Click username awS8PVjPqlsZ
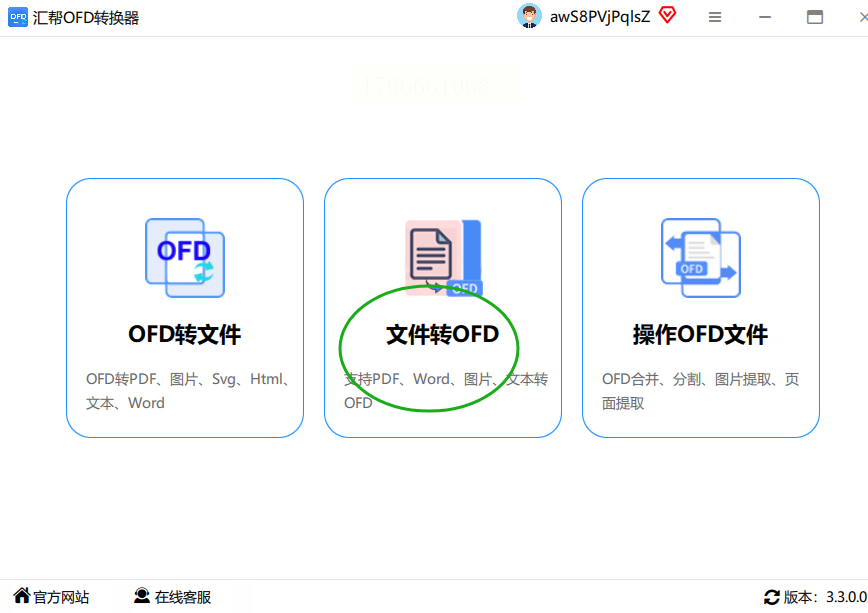 click(600, 17)
